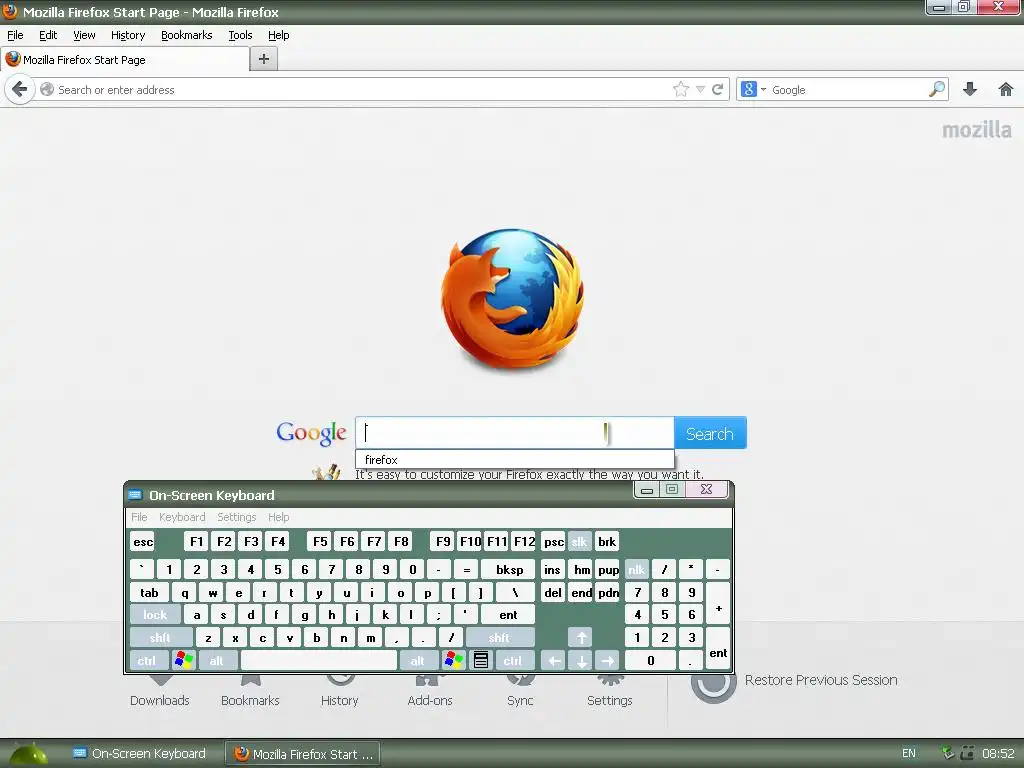Choose the 'firefox' autocomplete suggestion

point(515,459)
